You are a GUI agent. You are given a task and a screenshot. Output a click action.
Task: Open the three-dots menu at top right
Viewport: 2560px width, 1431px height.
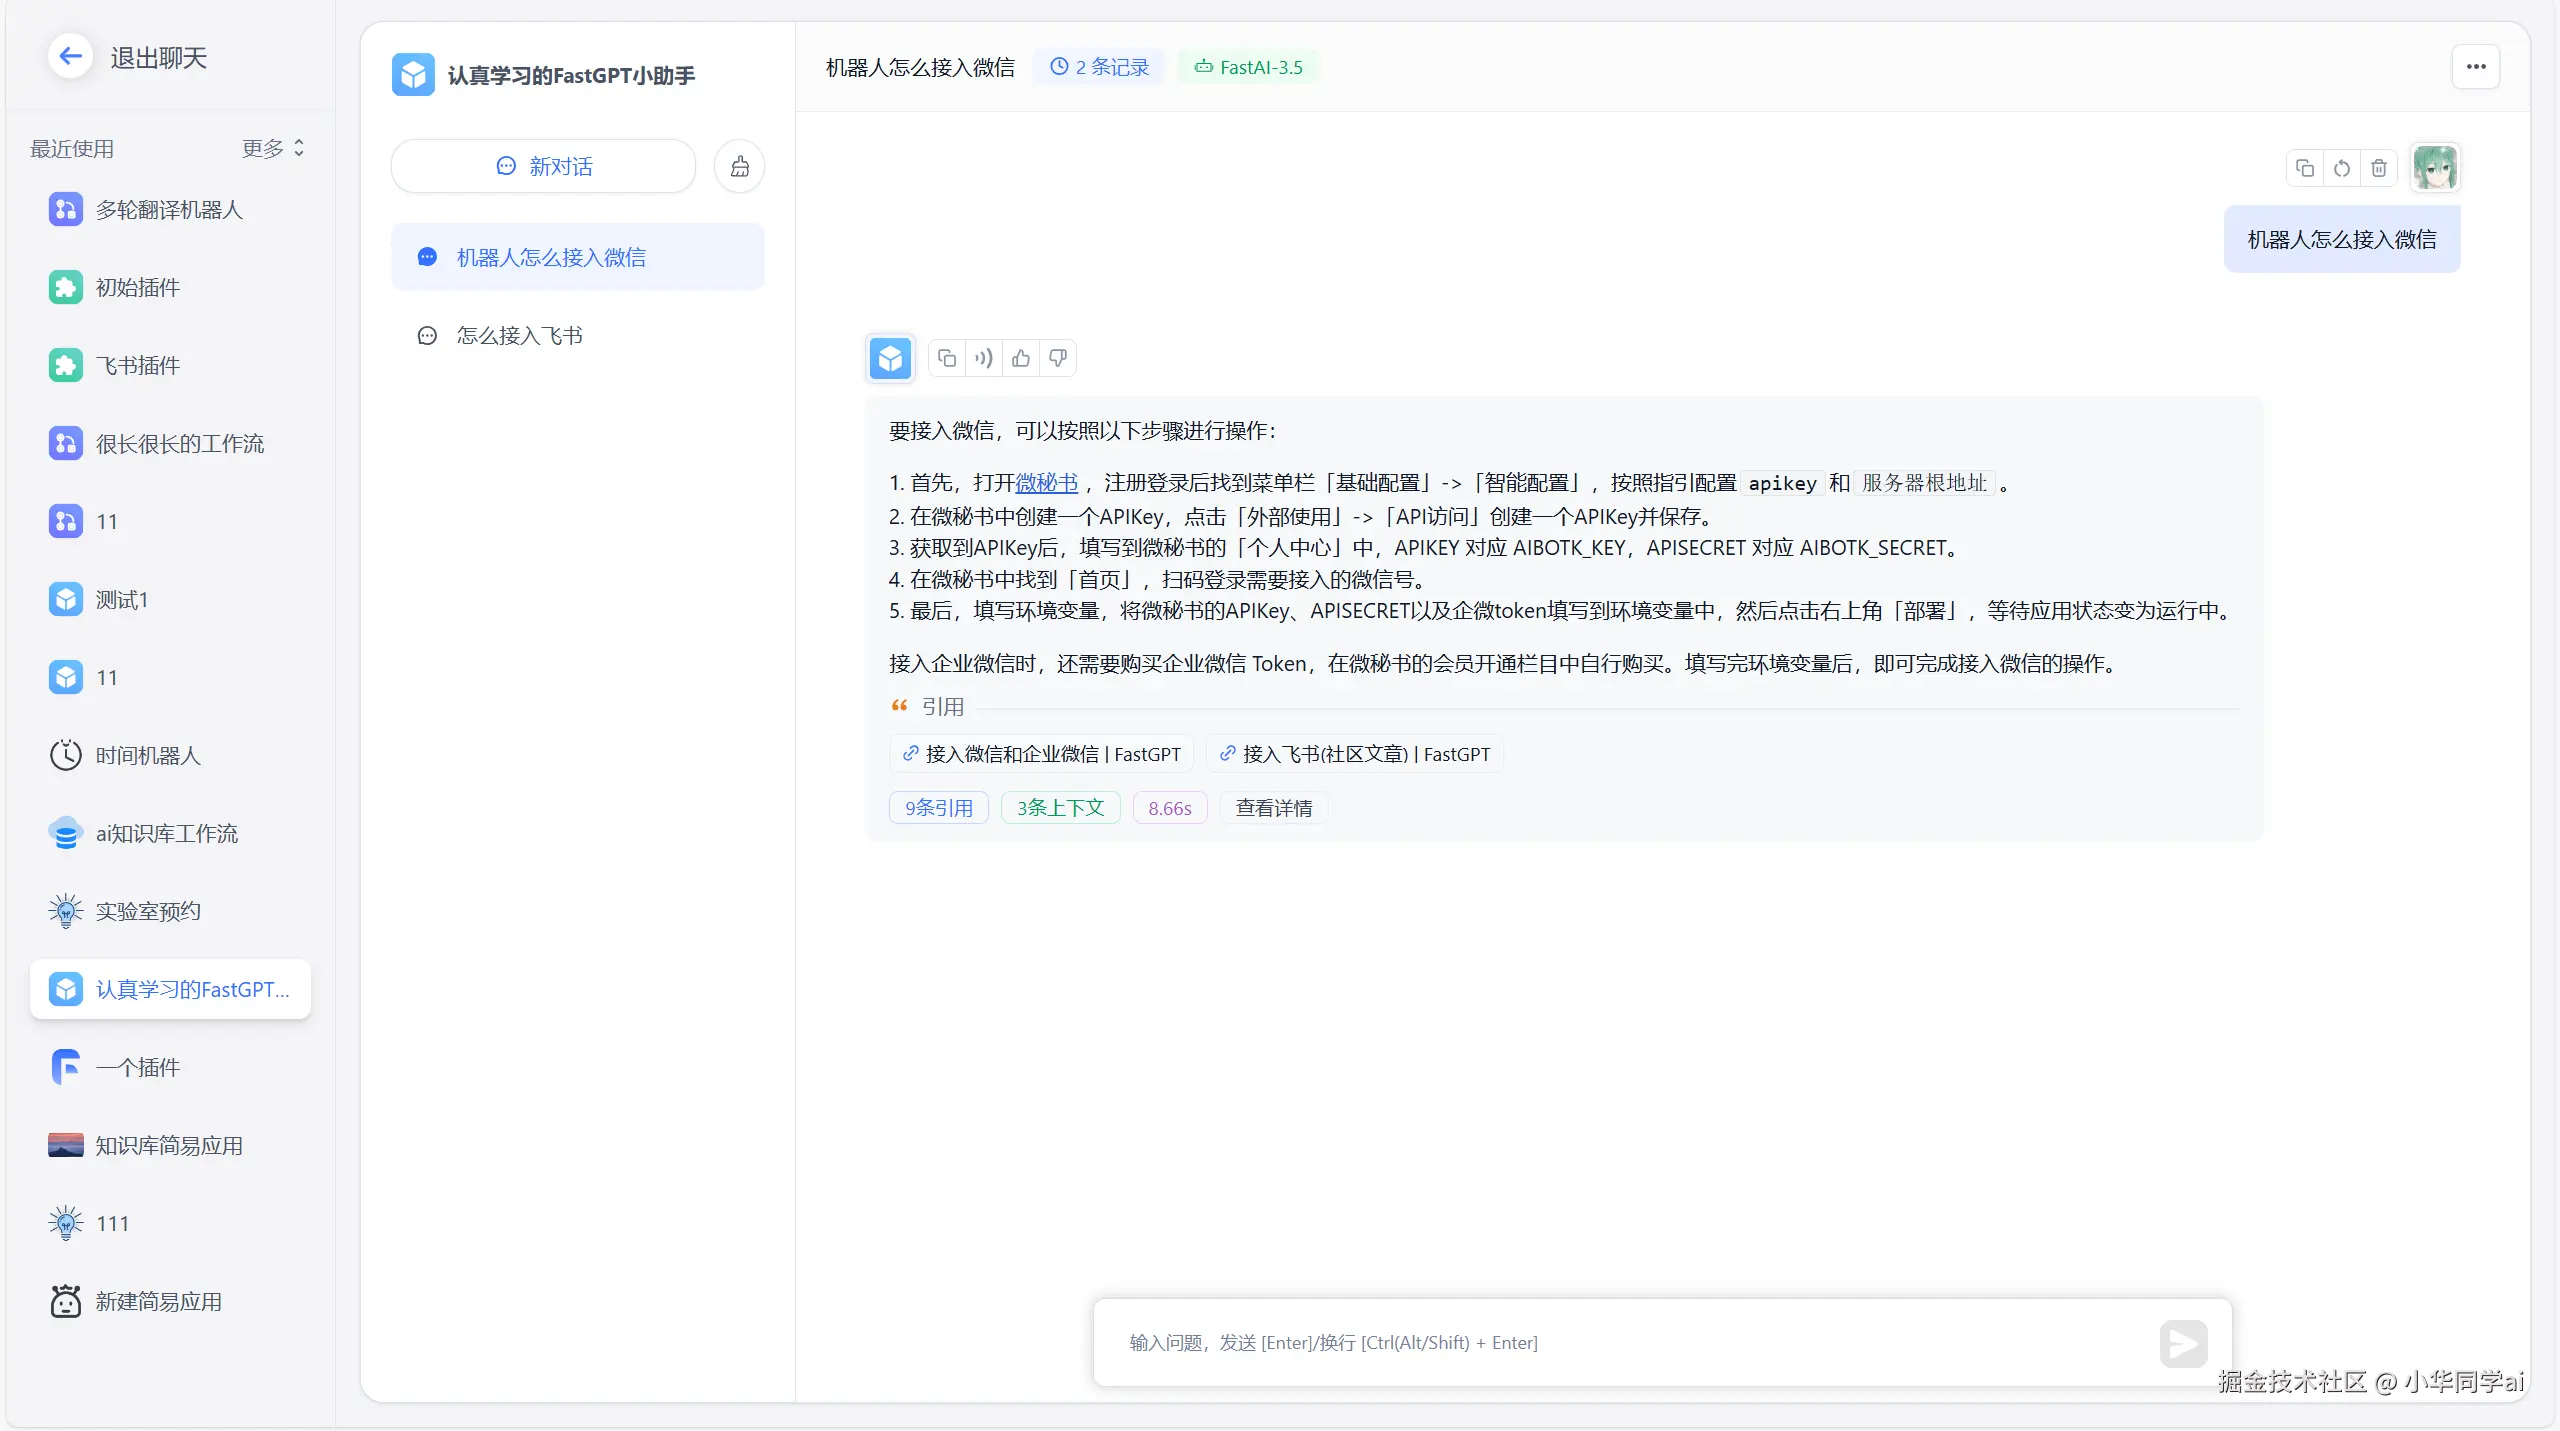[x=2475, y=67]
